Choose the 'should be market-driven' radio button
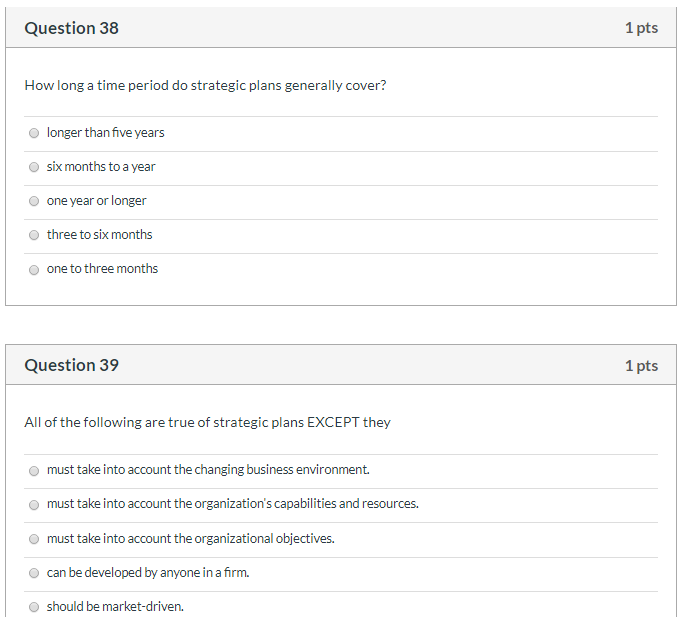Screen dimensions: 687x617 (x=34, y=607)
